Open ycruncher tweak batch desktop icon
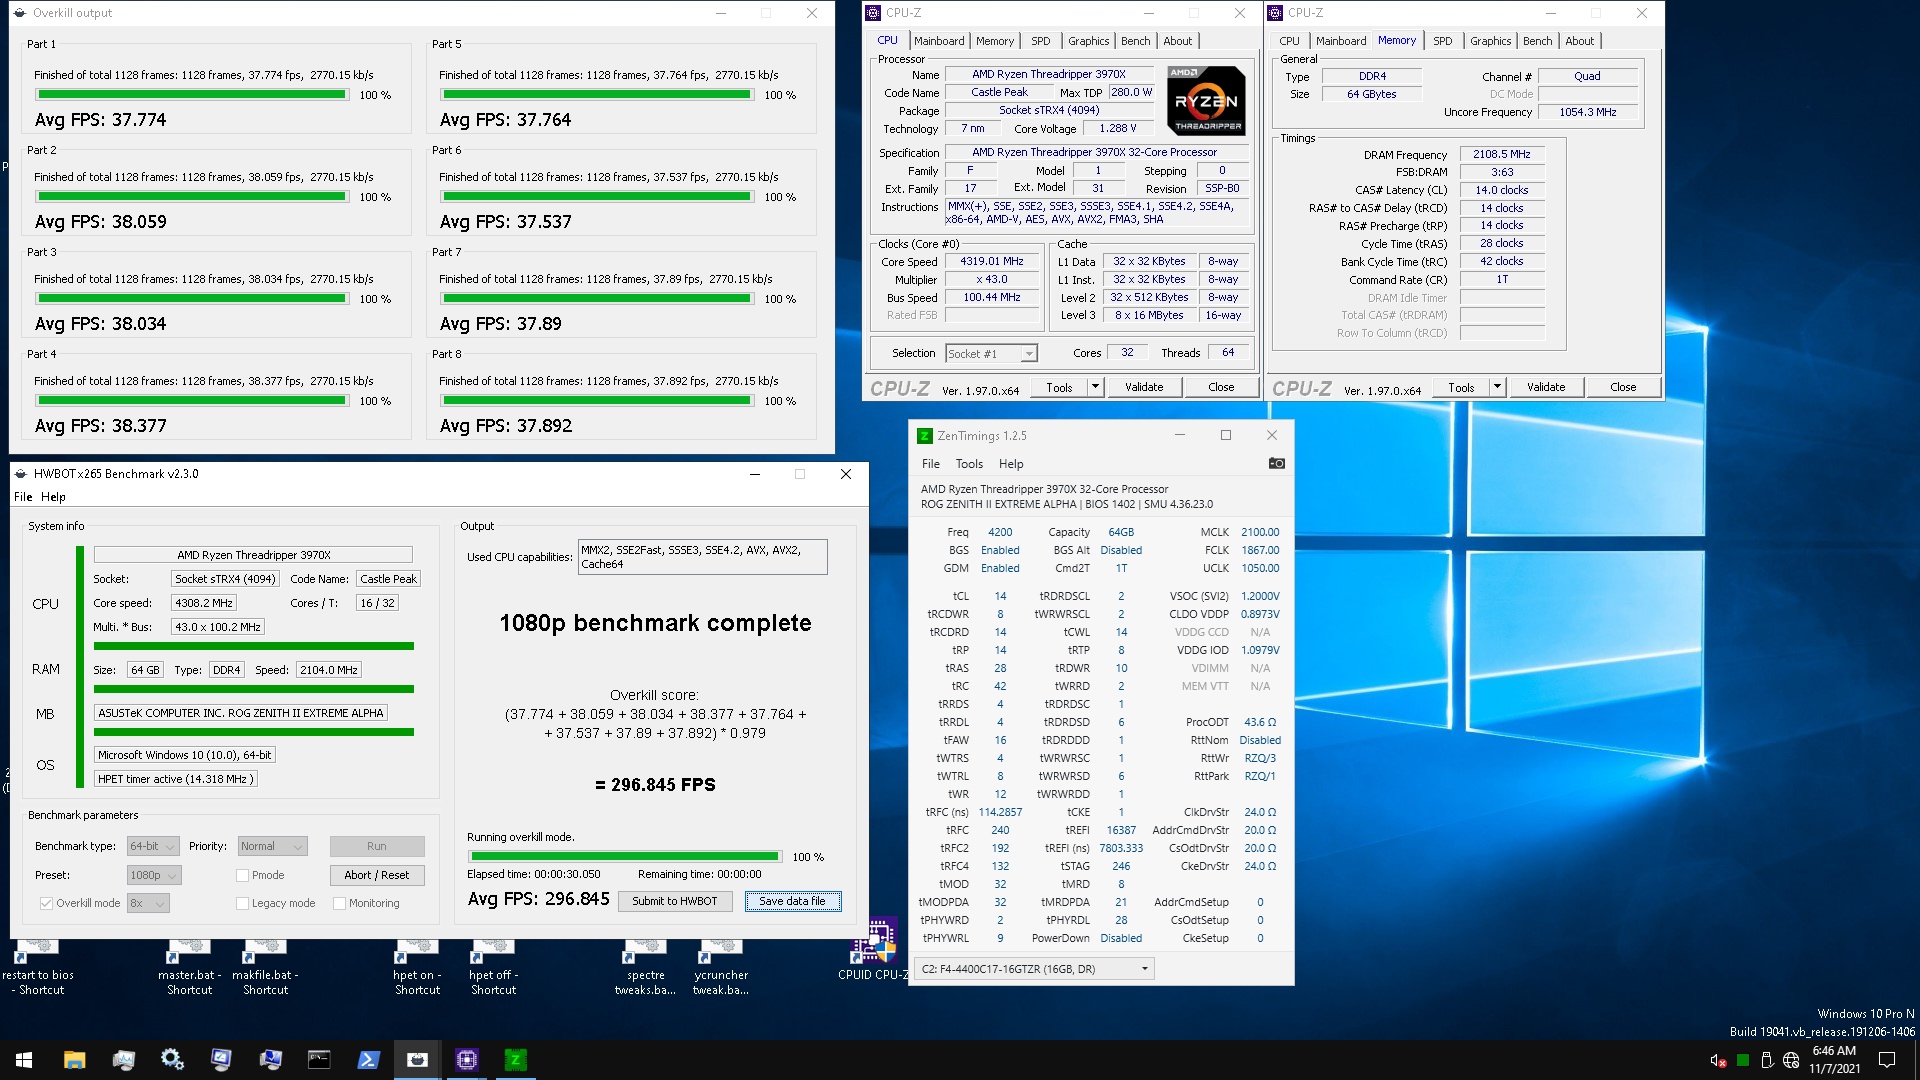This screenshot has width=1920, height=1080. click(x=721, y=966)
